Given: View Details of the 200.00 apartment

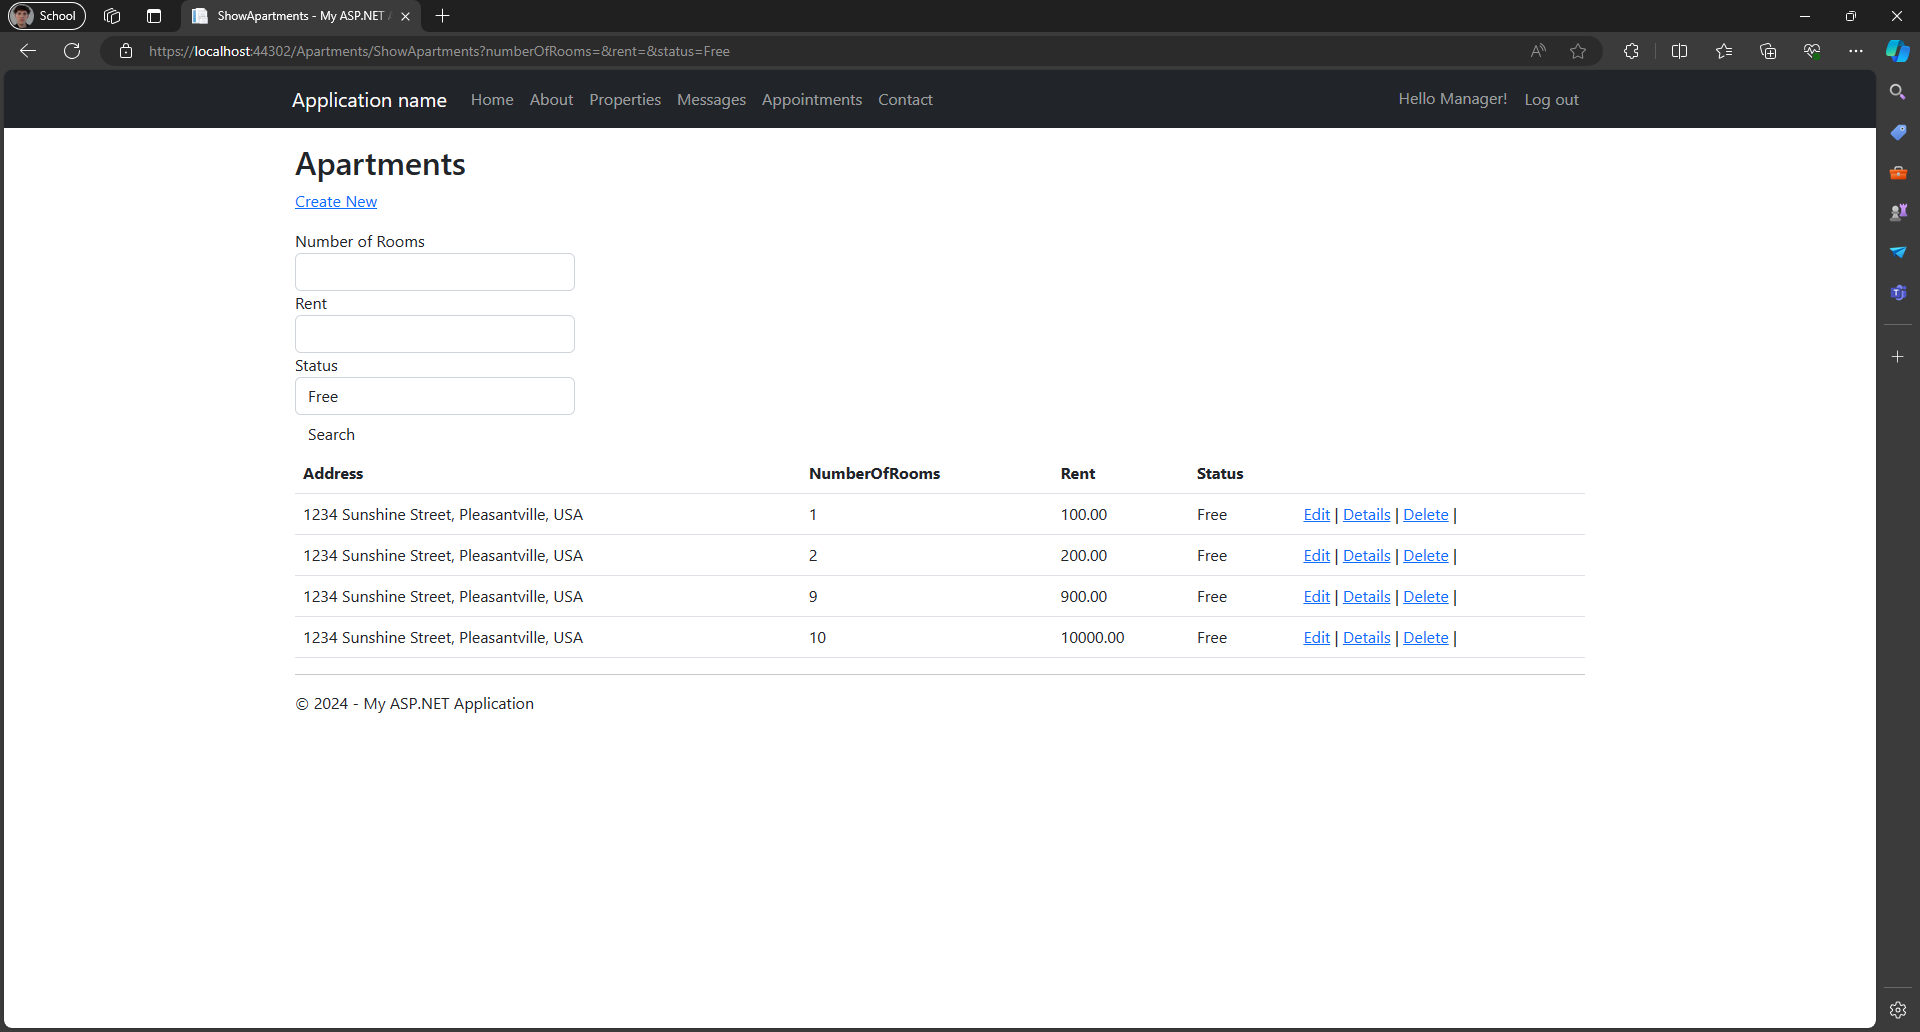Looking at the screenshot, I should point(1366,556).
